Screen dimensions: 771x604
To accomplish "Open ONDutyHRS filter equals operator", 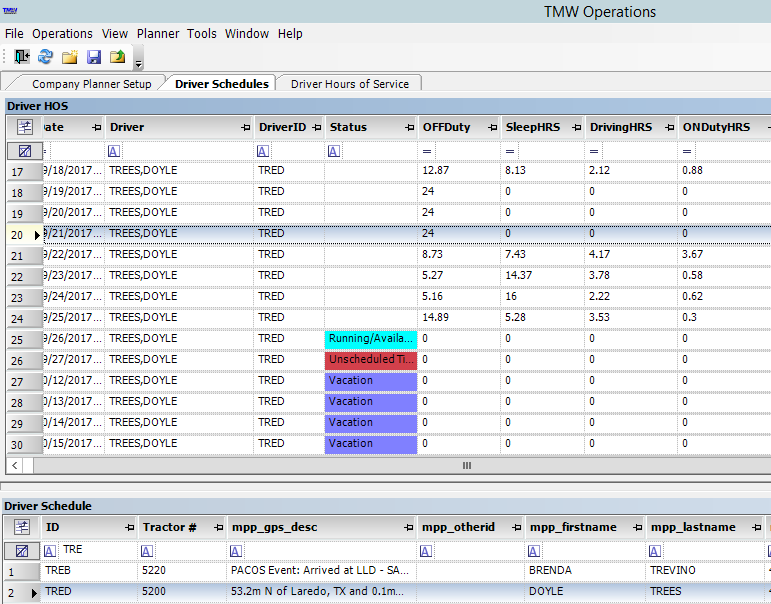I will click(x=687, y=151).
